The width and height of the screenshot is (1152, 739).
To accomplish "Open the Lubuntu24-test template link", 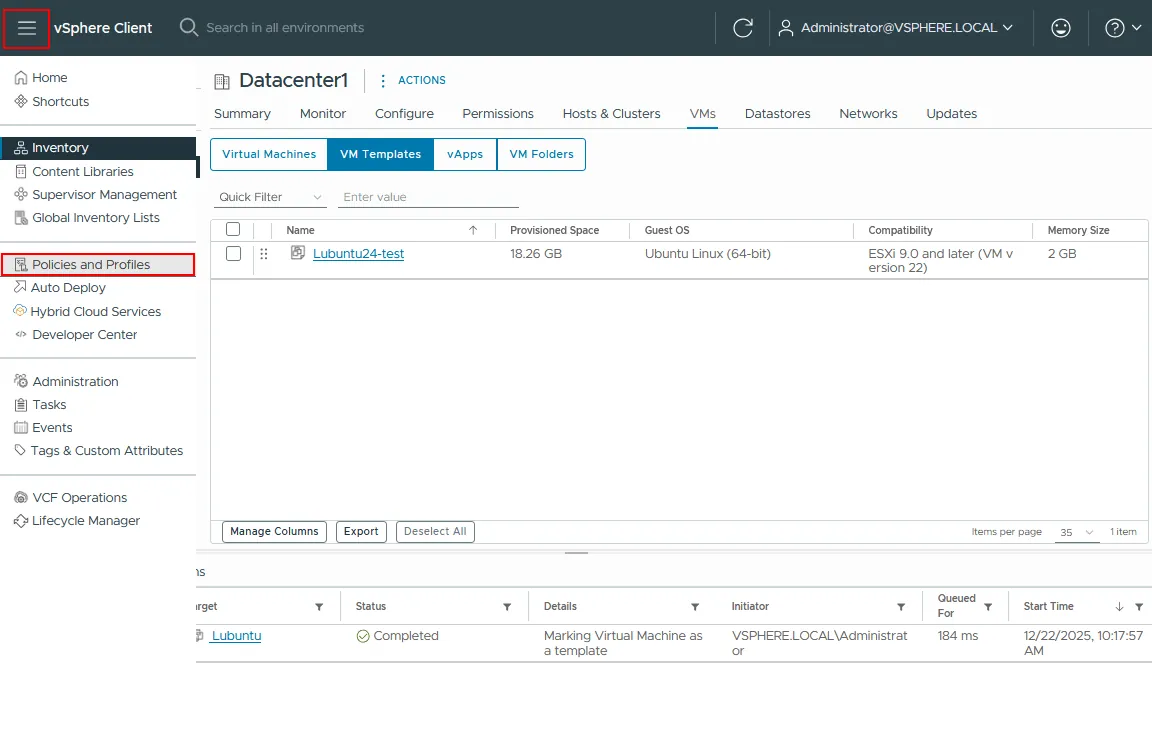I will click(359, 253).
